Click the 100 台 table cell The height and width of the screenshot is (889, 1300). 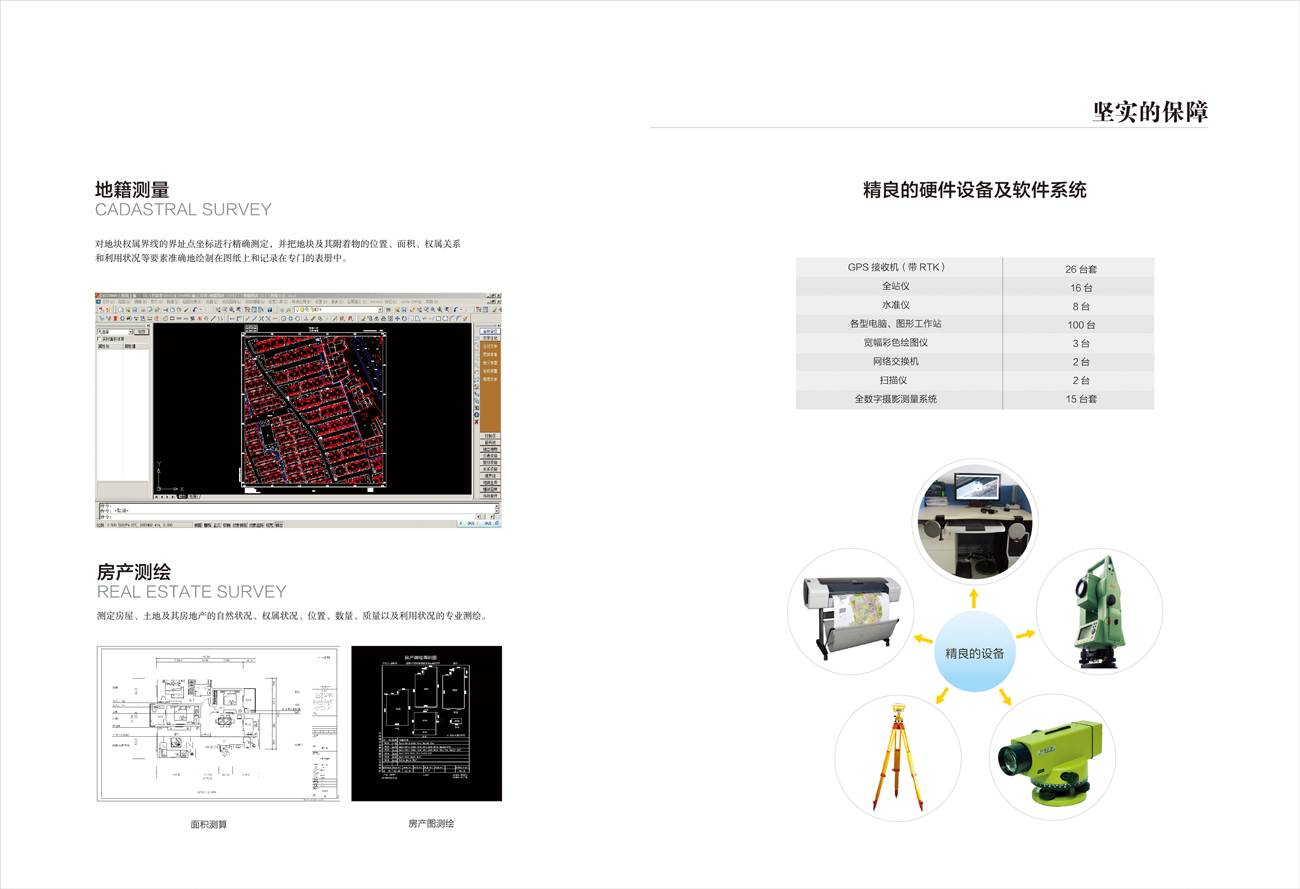point(1079,325)
